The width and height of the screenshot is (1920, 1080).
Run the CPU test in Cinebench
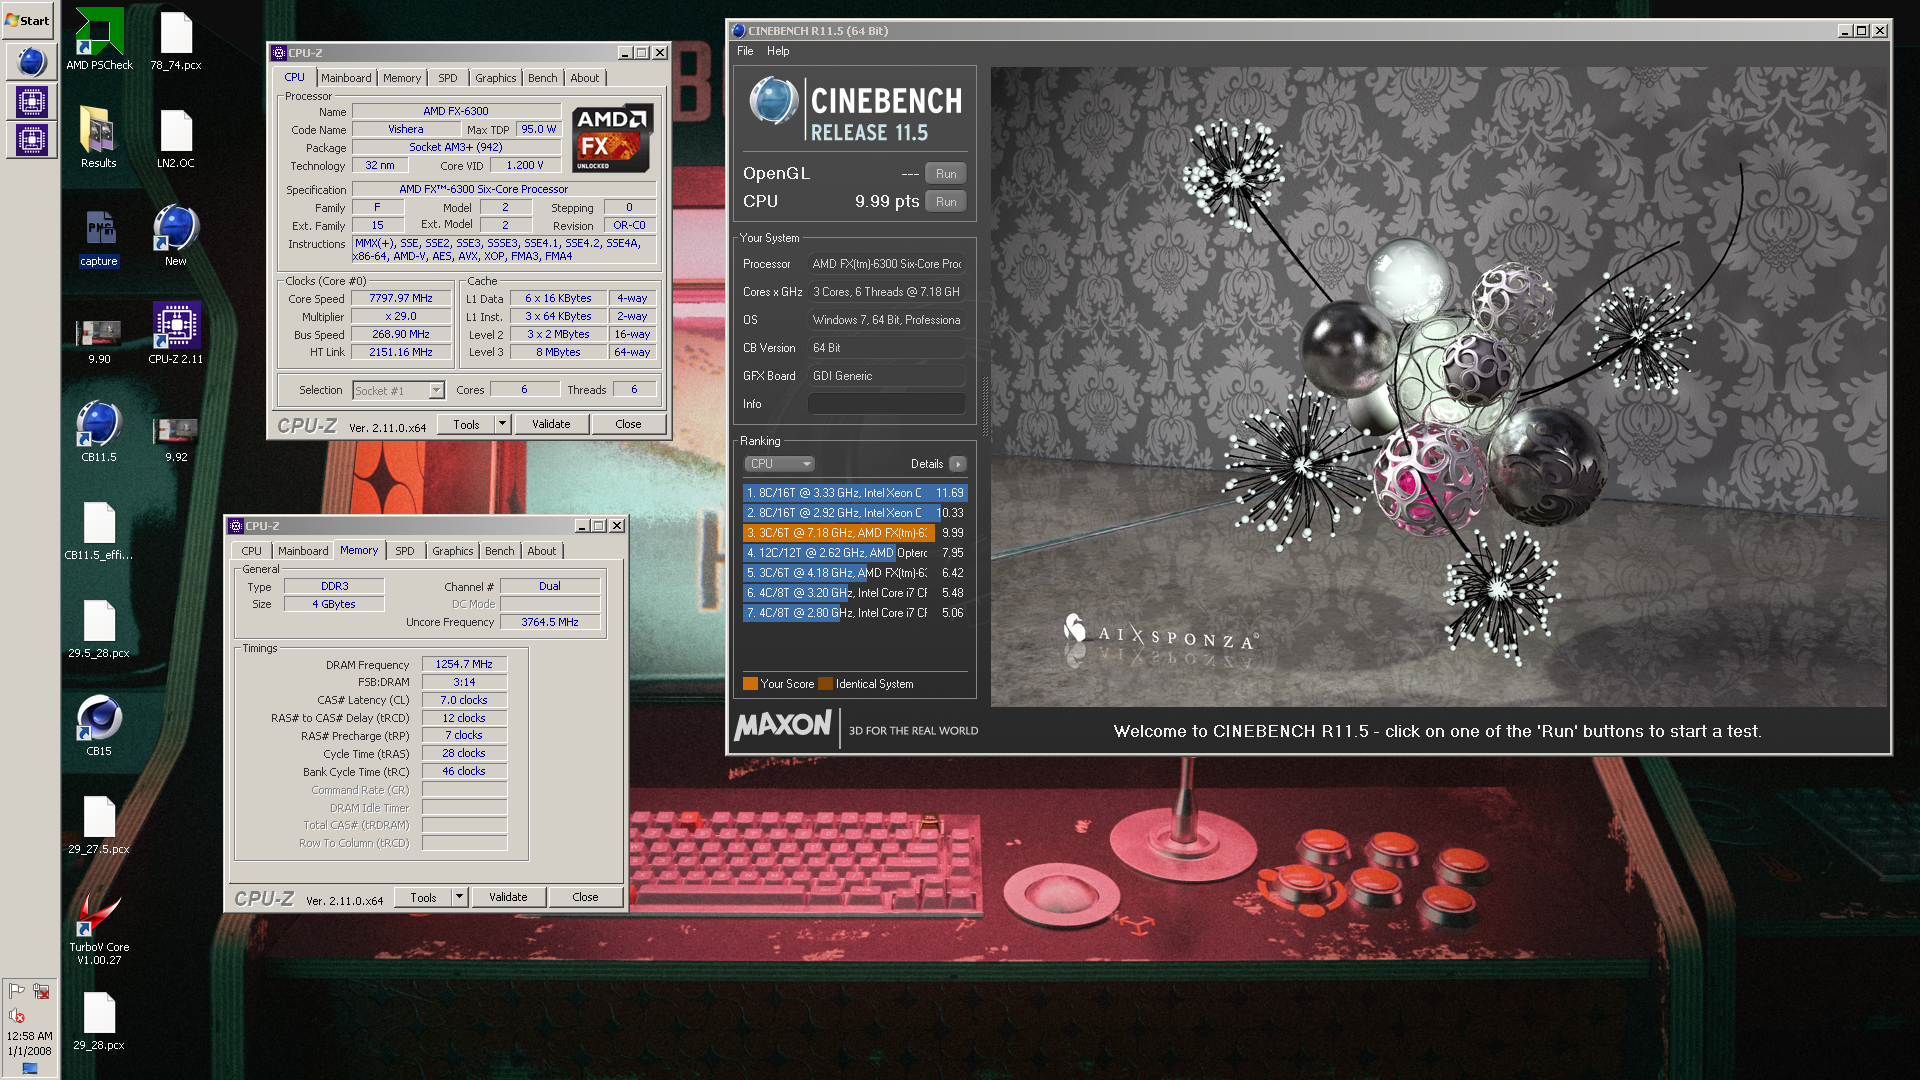click(x=946, y=202)
